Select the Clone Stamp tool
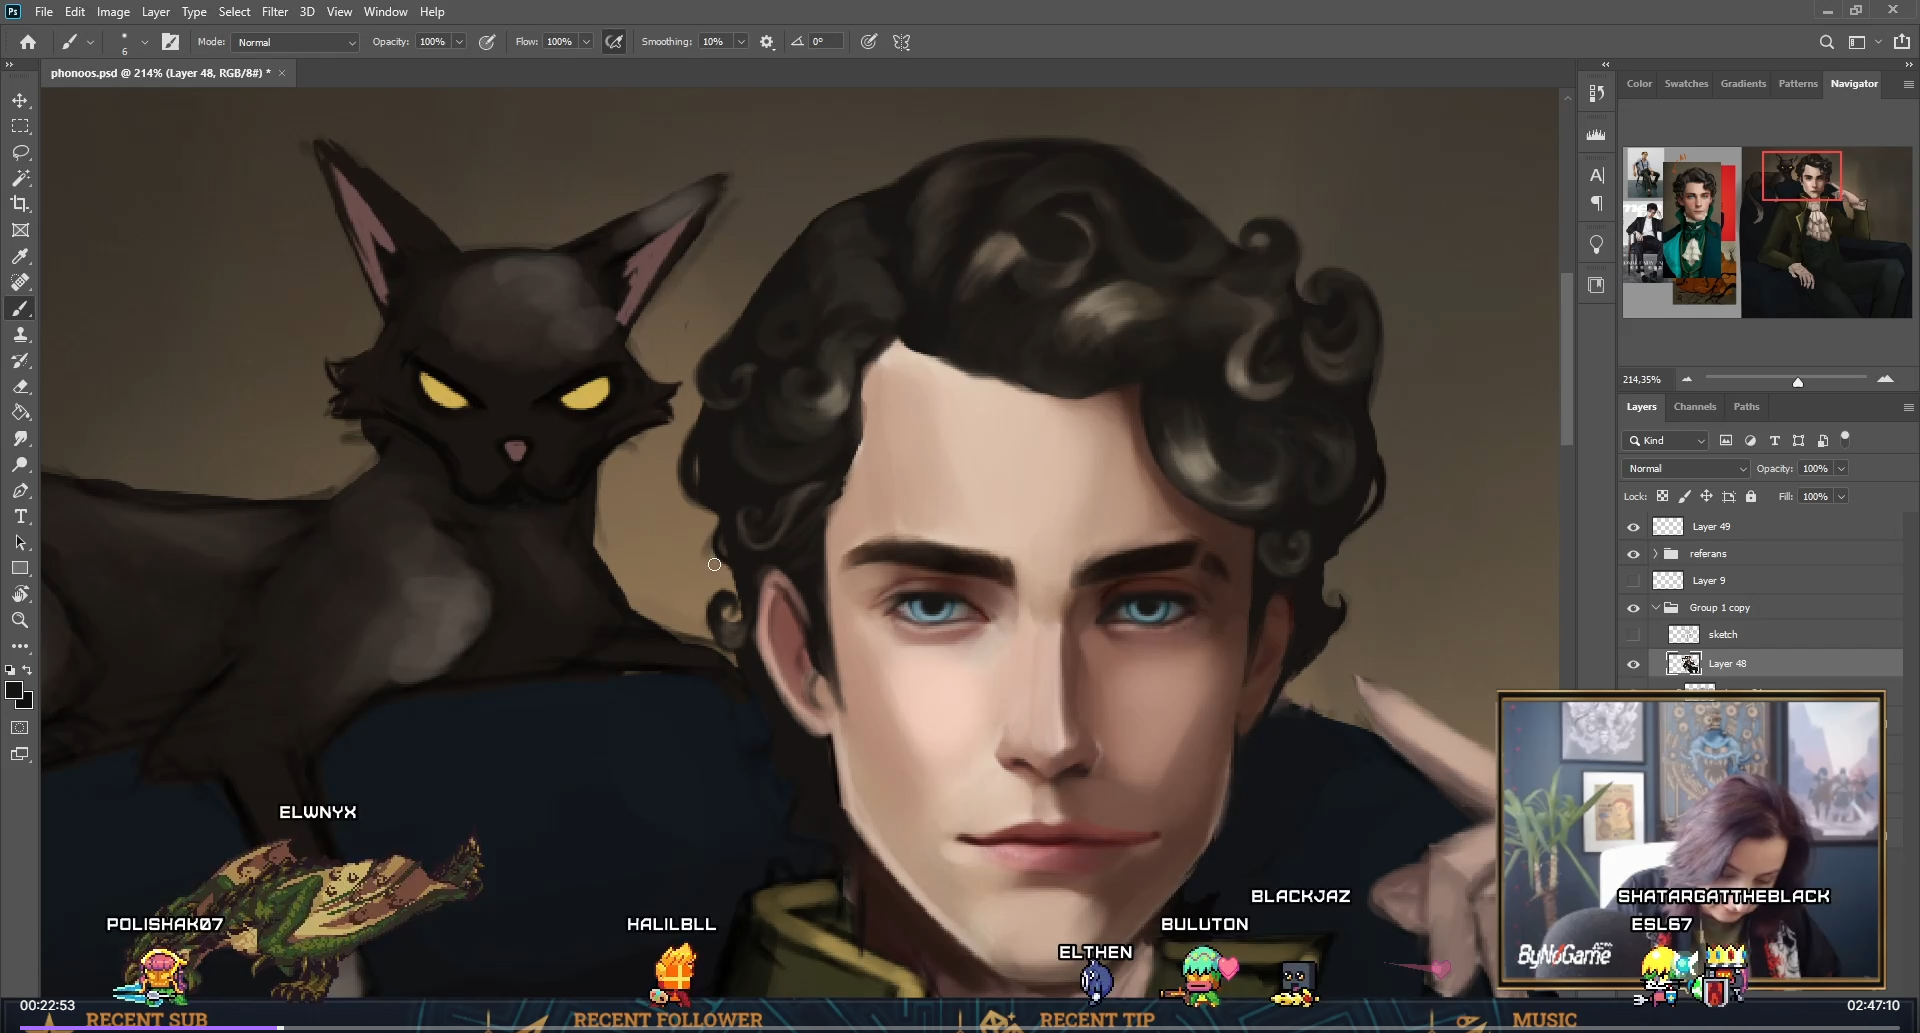The image size is (1920, 1033). tap(20, 335)
